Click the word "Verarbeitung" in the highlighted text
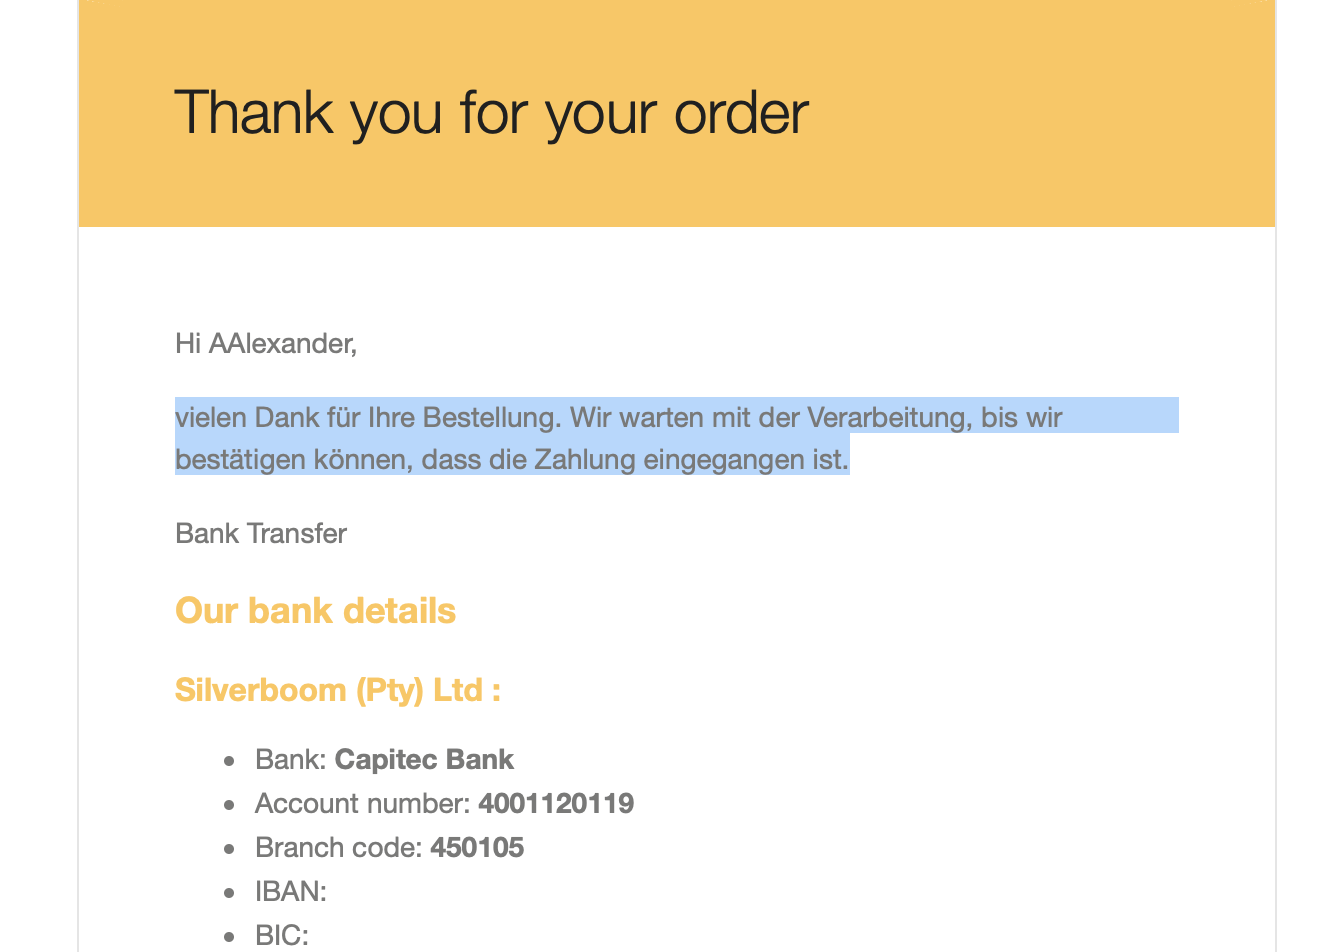The height and width of the screenshot is (952, 1342). [889, 416]
